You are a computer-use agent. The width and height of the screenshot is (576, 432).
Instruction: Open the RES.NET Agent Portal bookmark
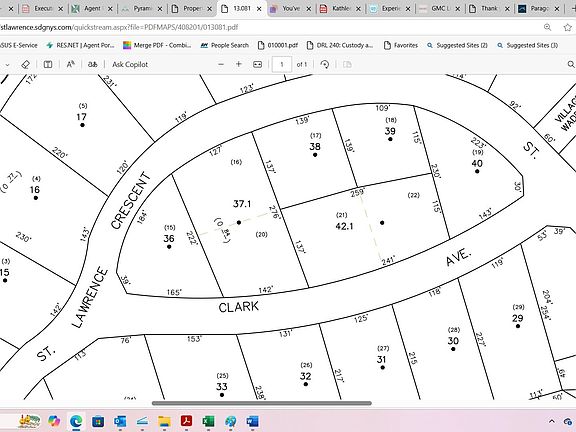coord(80,45)
